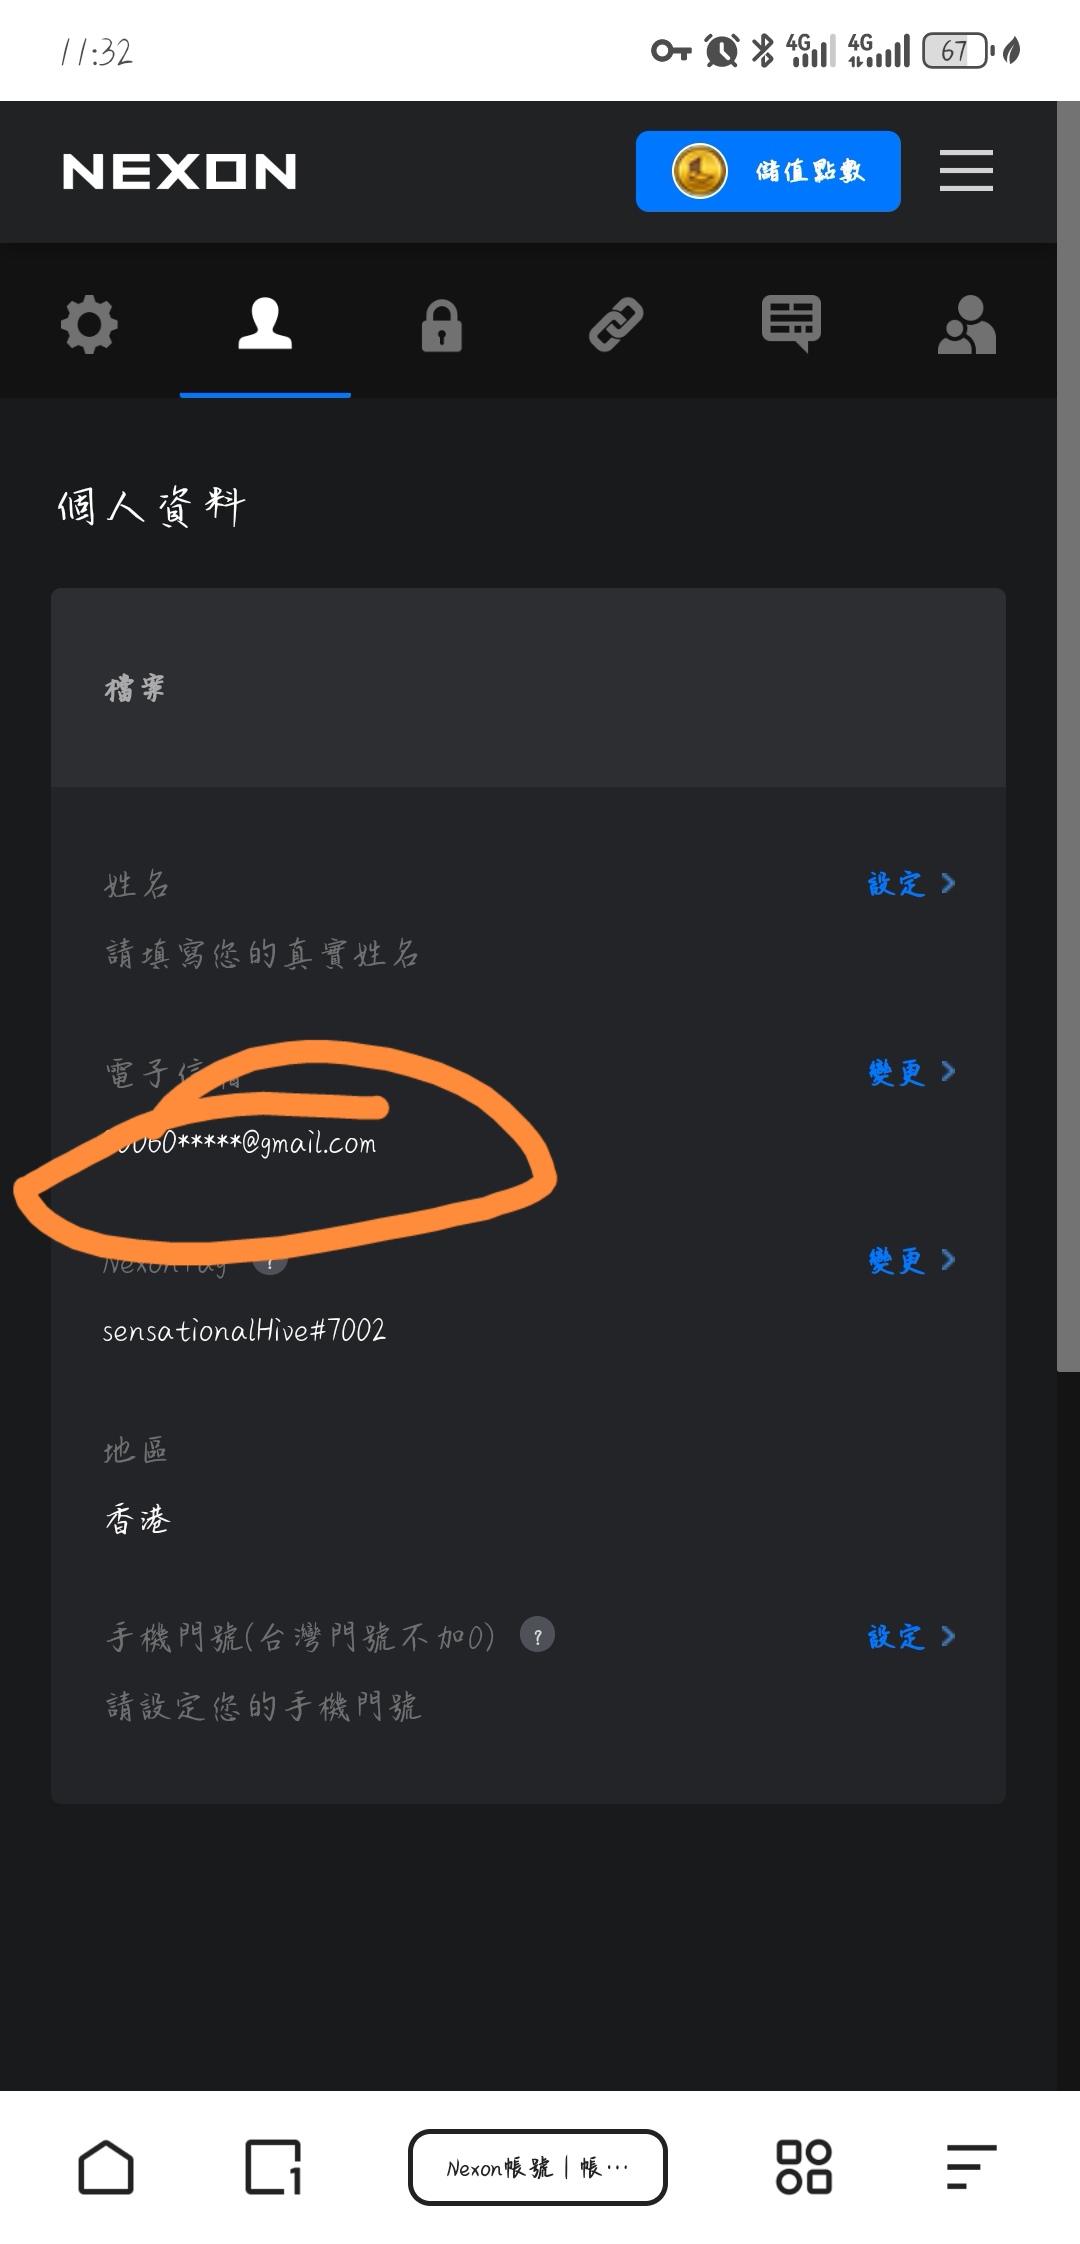Image resolution: width=1080 pixels, height=2244 pixels.
Task: Click 設定 next to 姓名
Action: (x=911, y=883)
